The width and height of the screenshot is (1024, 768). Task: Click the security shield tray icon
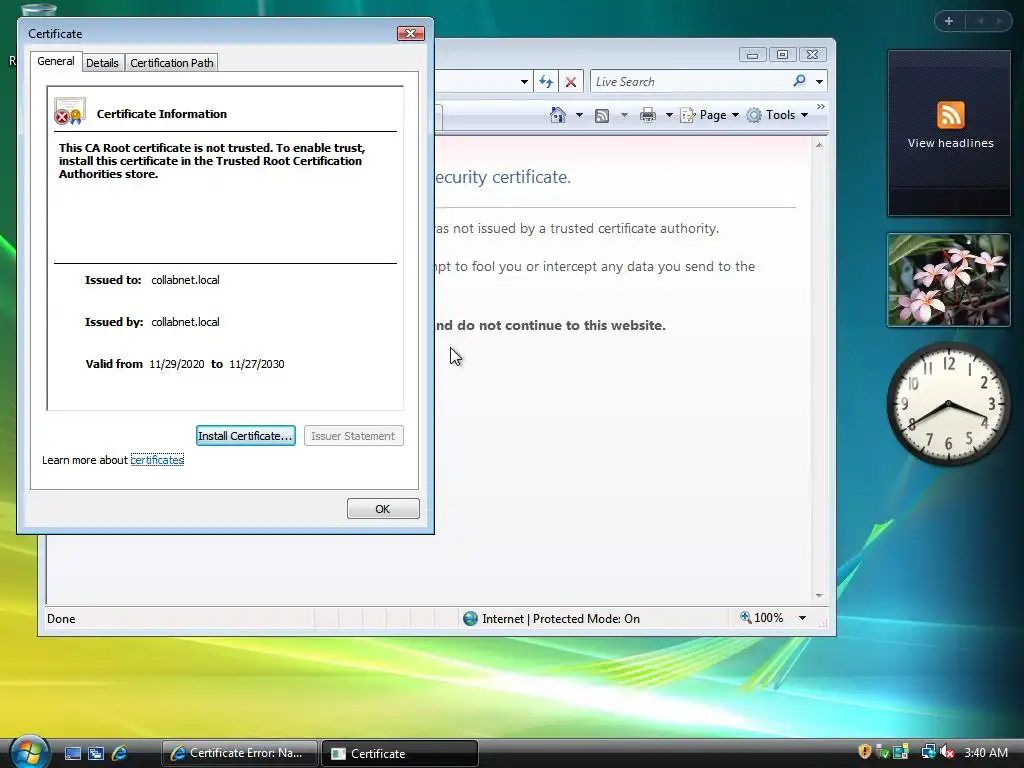[x=865, y=752]
